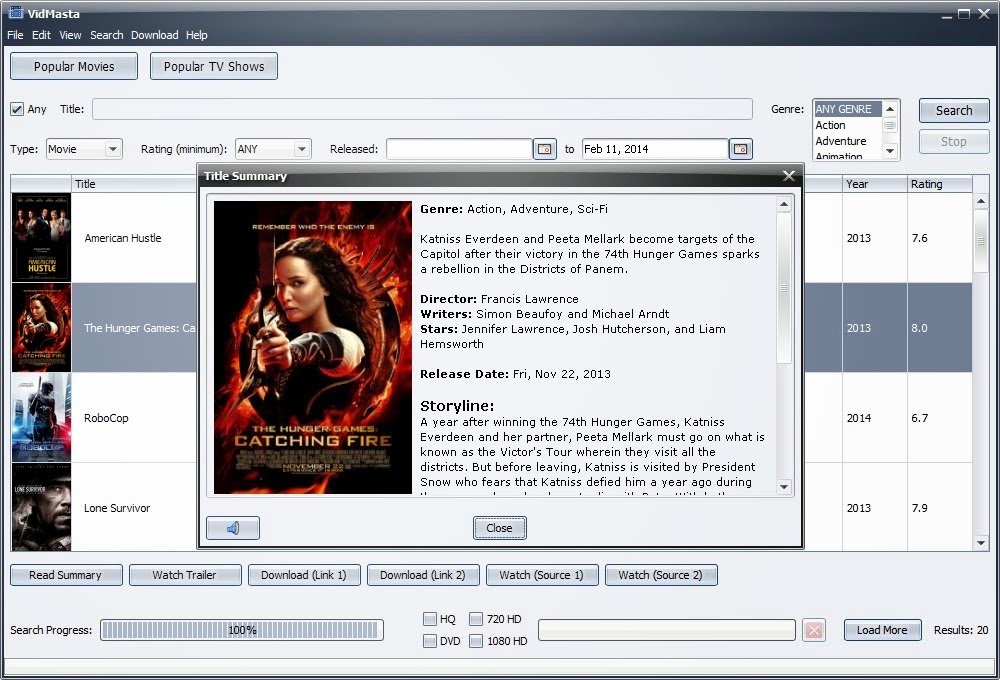This screenshot has height=680, width=1000.
Task: Click the Popular TV Shows button
Action: point(214,66)
